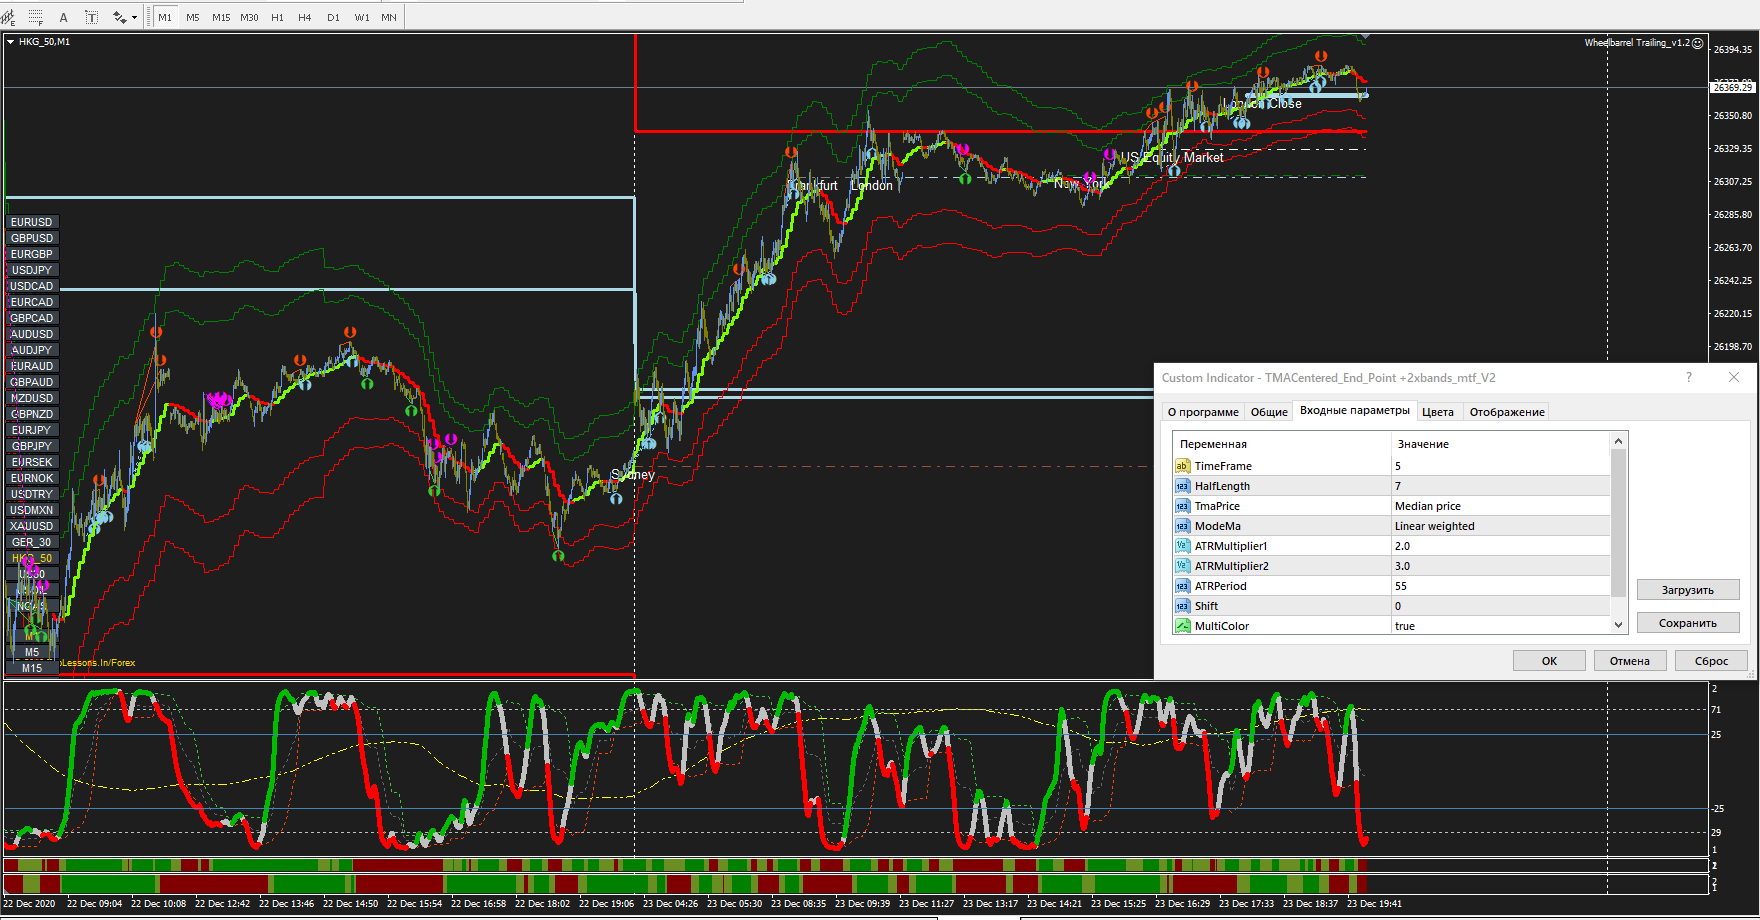The image size is (1760, 920).
Task: Click the parameter list vertical scrollbar thumb
Action: (1619, 522)
